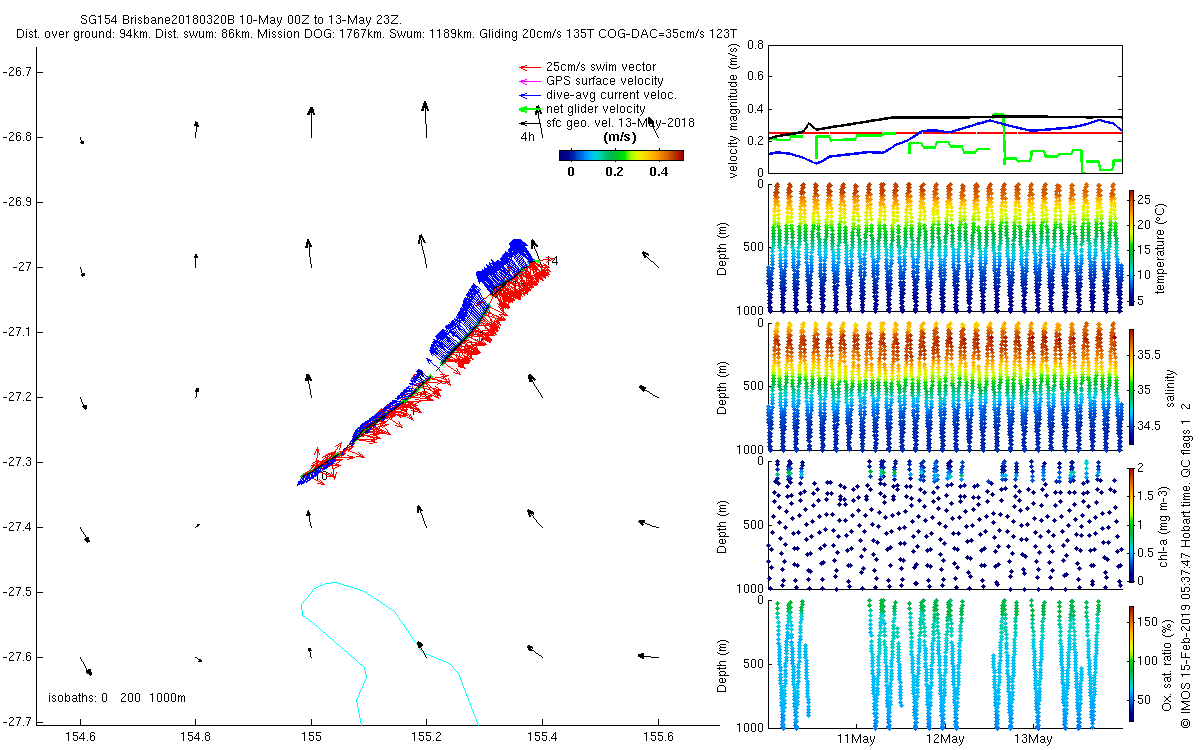Viewport: 1200px width, 750px height.
Task: Click the '11May' date label
Action: (857, 739)
